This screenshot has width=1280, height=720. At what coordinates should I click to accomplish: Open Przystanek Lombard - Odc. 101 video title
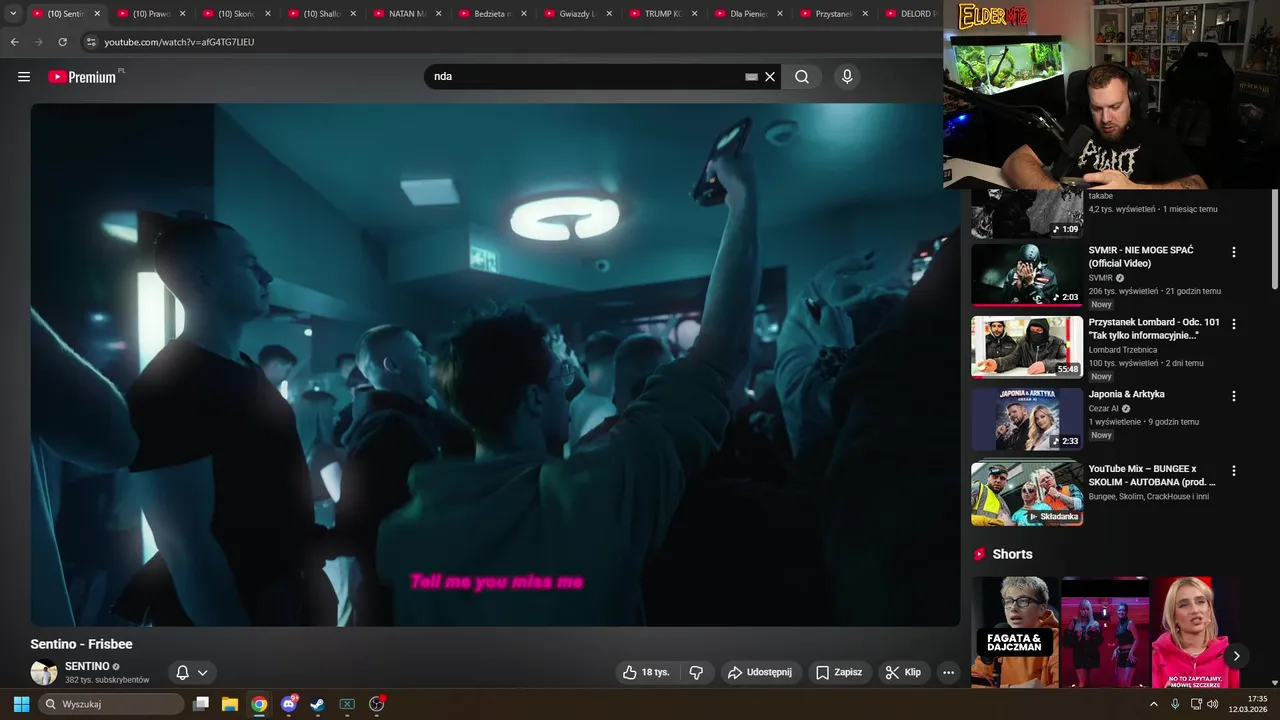[x=1154, y=329]
